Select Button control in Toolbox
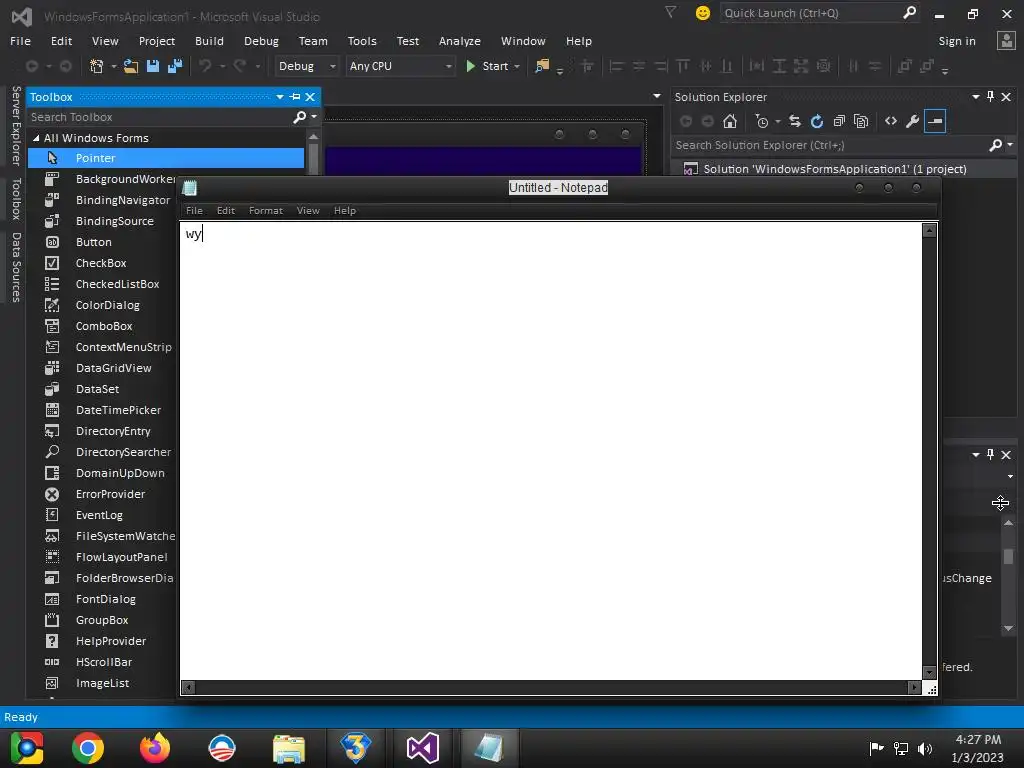1024x768 pixels. click(93, 242)
